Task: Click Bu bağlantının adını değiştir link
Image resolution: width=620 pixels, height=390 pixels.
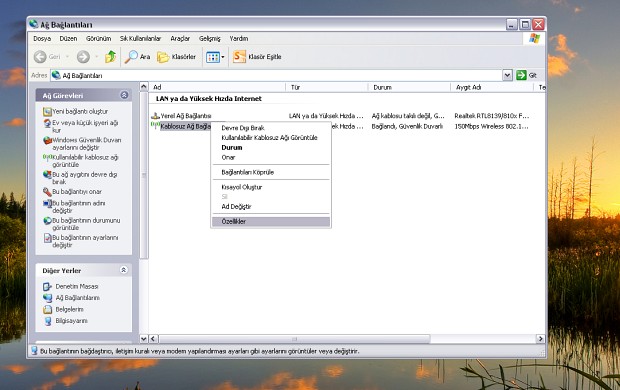Action: coord(79,206)
